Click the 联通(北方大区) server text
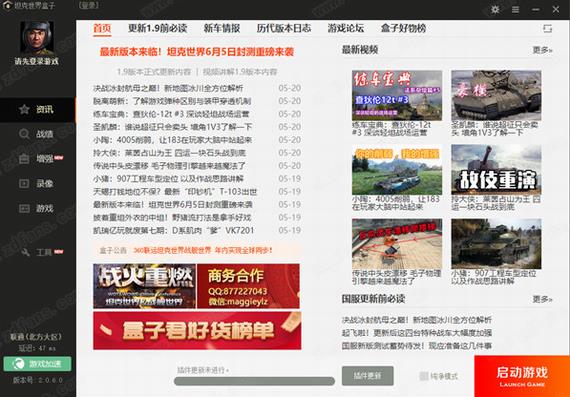This screenshot has height=397, width=570. coord(36,337)
